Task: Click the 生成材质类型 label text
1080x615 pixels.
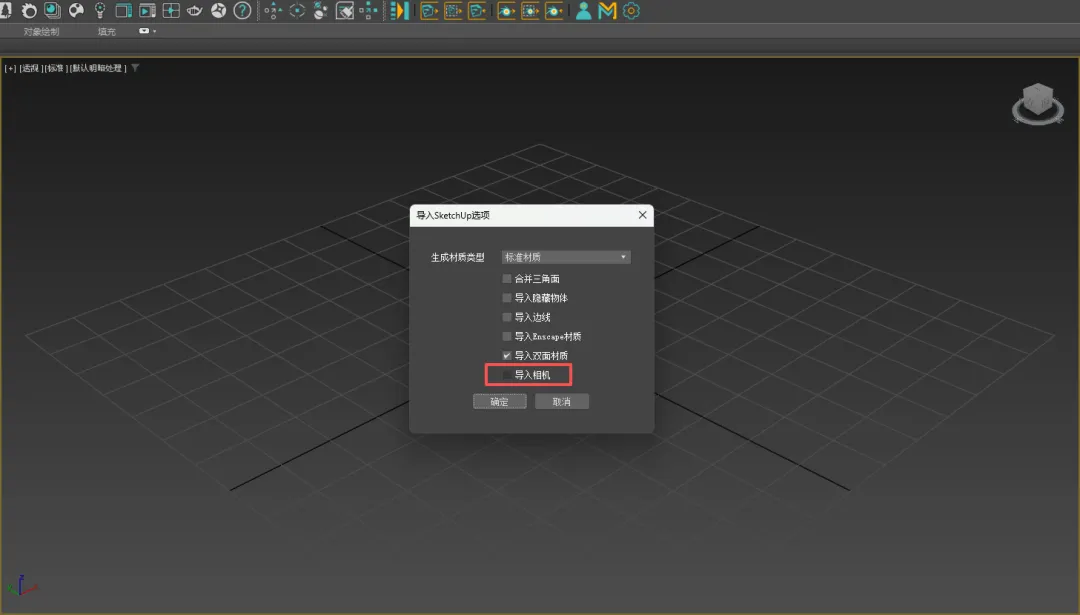Action: [x=457, y=258]
